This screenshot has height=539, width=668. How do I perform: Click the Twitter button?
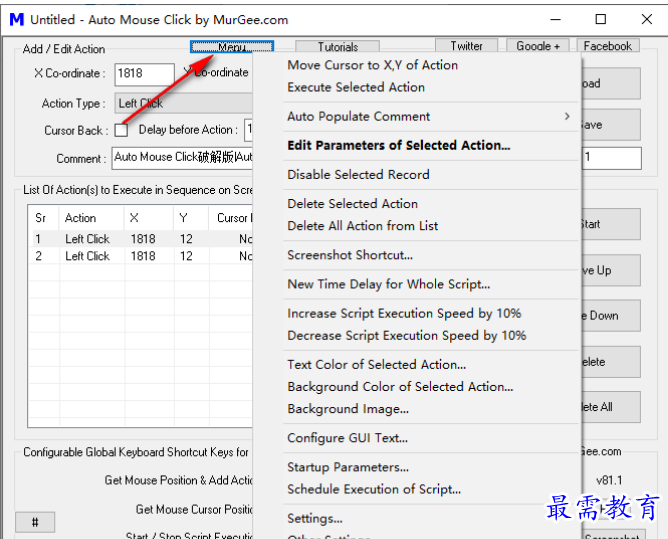[x=466, y=46]
